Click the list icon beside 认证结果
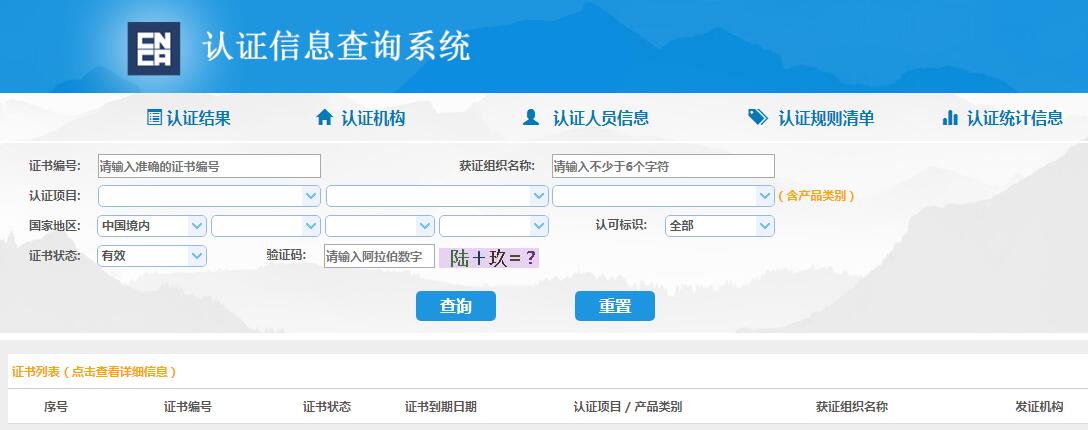 pos(154,118)
